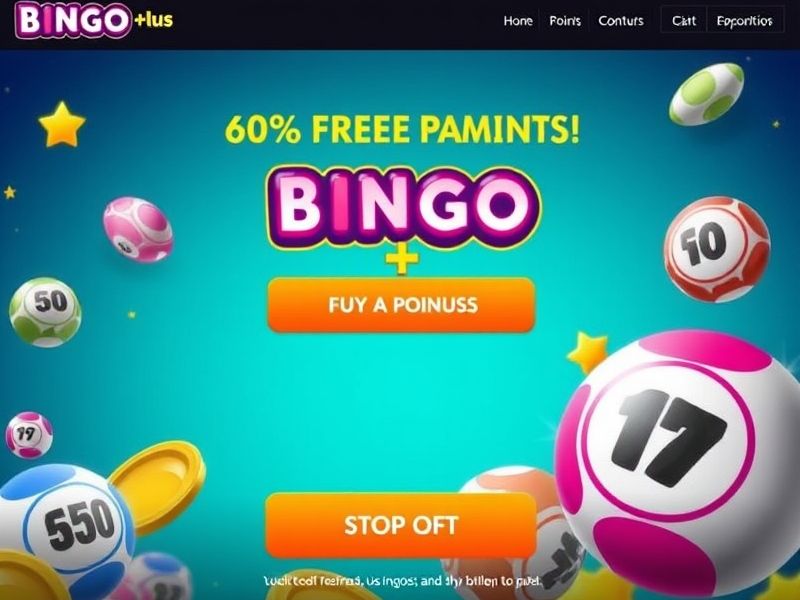Click the 60% FREEE PAMINTS headline

(x=402, y=129)
